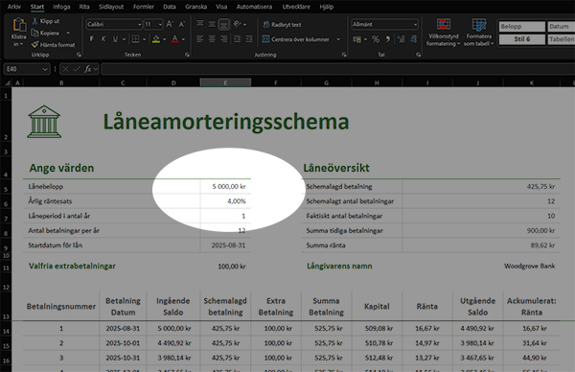Viewport: 575px width, 372px height.
Task: Align text to bottom of cell
Action: coord(224,24)
